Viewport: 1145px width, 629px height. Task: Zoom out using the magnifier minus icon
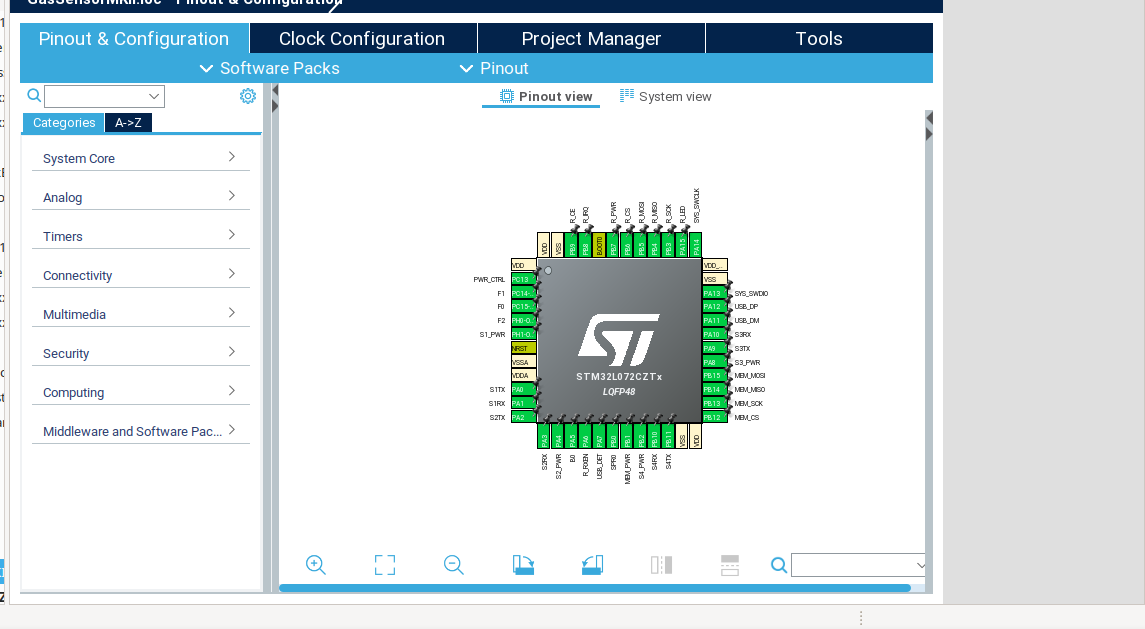(453, 565)
